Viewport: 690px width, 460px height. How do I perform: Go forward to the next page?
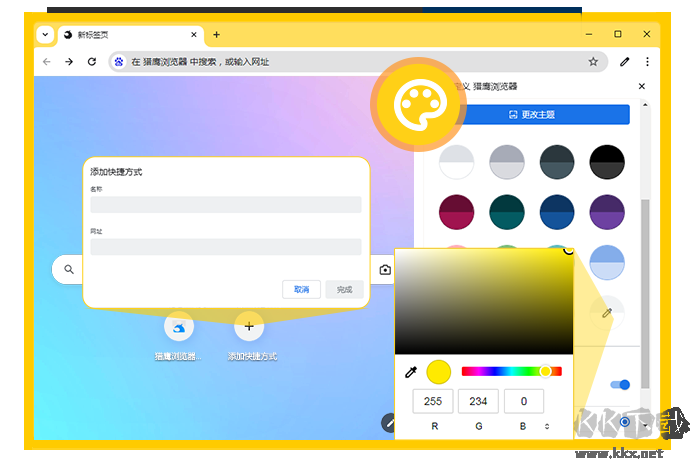69,62
